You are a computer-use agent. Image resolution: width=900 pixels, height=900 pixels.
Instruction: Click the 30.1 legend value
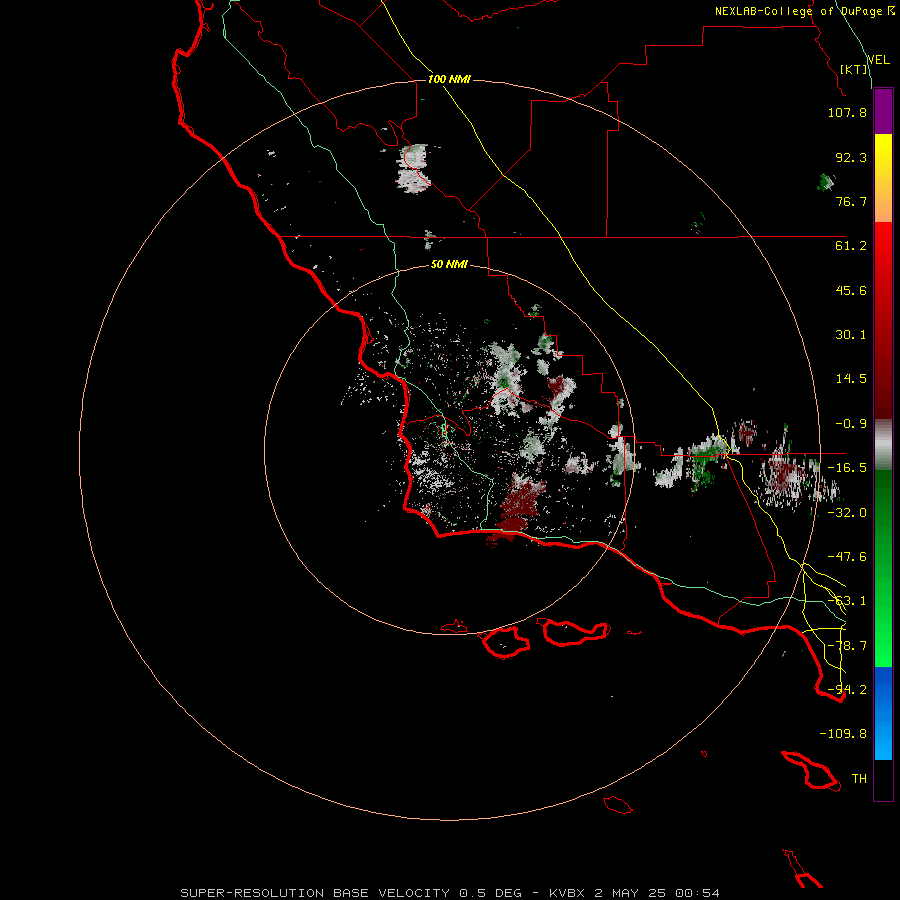point(851,335)
